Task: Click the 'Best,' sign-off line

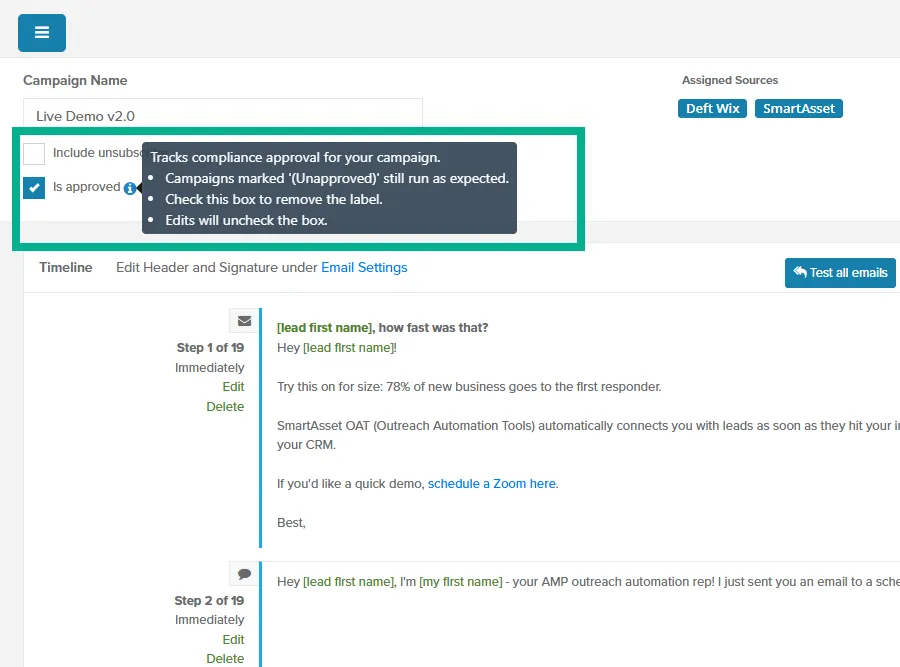Action: click(291, 523)
